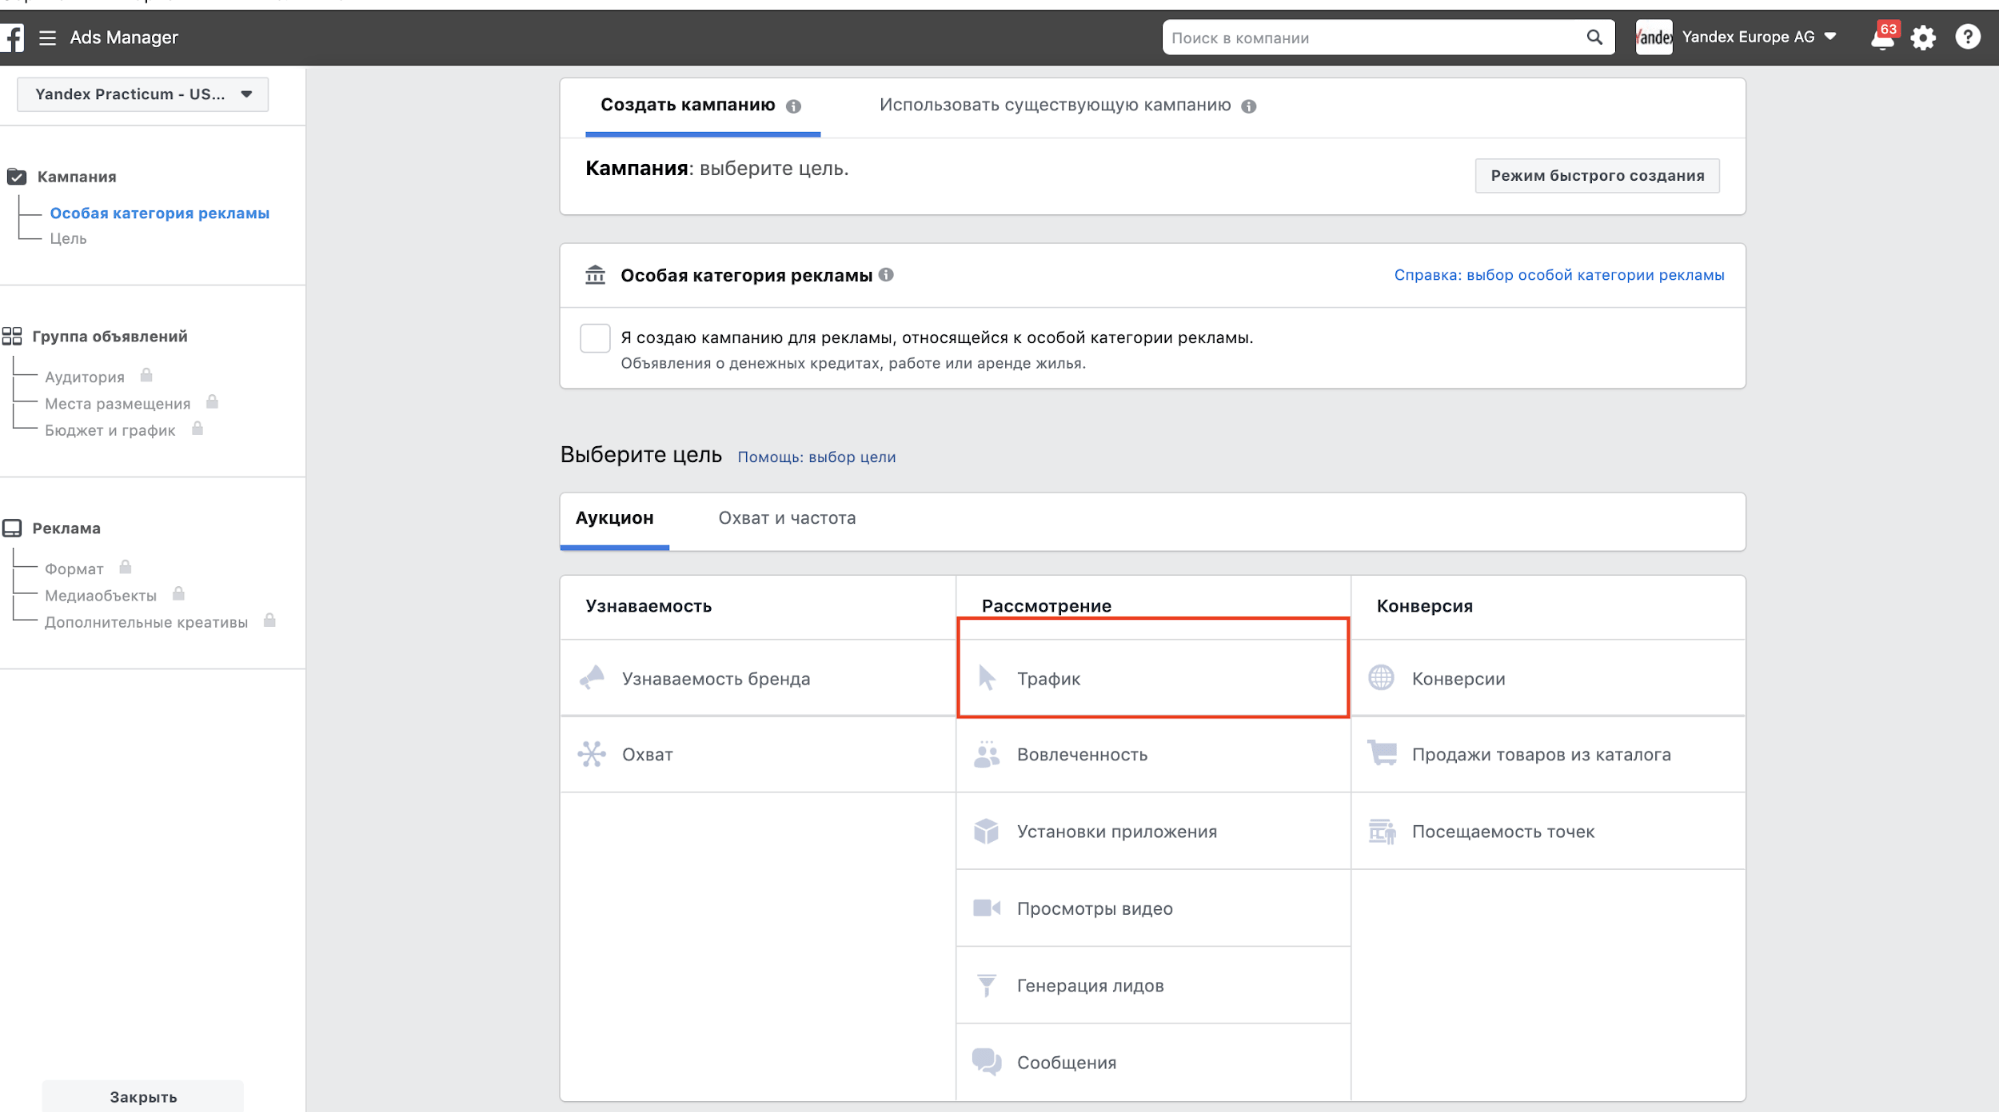Image resolution: width=1999 pixels, height=1113 pixels.
Task: Open the Использовать существующую кампанию tab
Action: pyautogui.click(x=1055, y=105)
